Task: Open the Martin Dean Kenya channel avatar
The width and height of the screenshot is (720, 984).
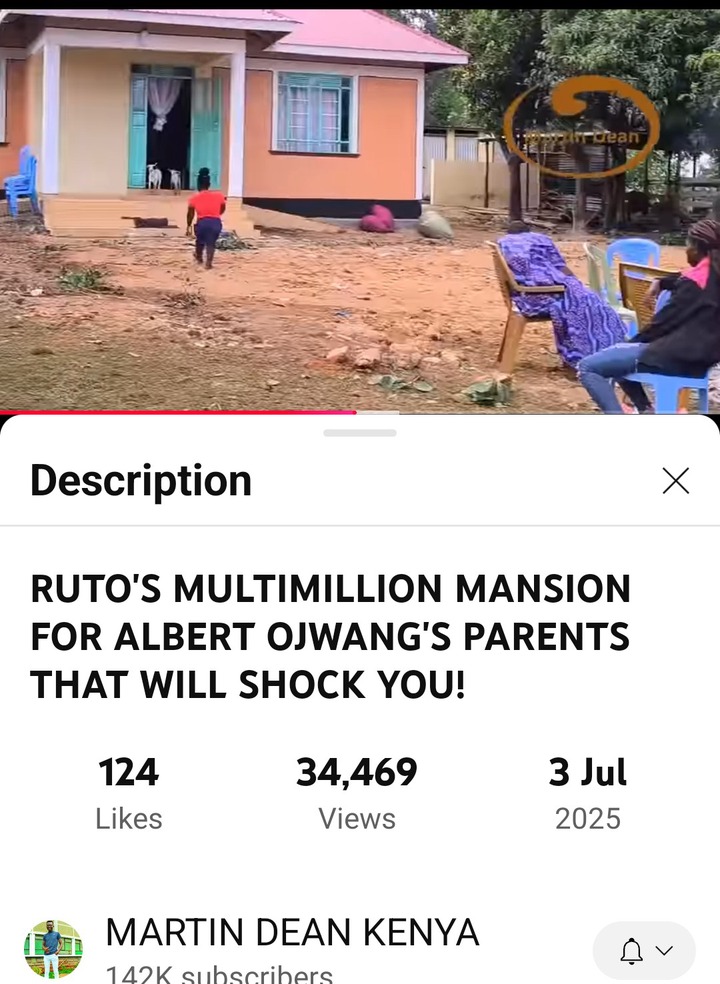Action: (53, 949)
